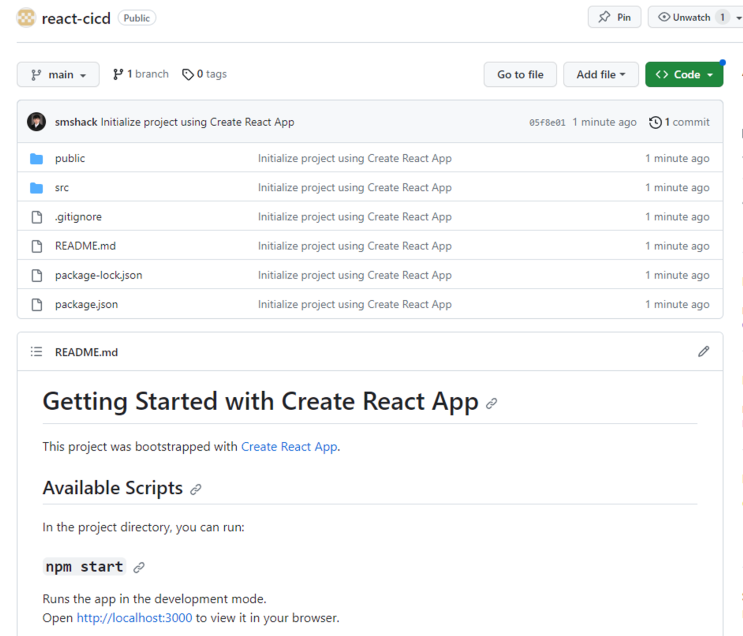Open commit hash 05f8e01
Image resolution: width=743 pixels, height=636 pixels.
click(547, 122)
